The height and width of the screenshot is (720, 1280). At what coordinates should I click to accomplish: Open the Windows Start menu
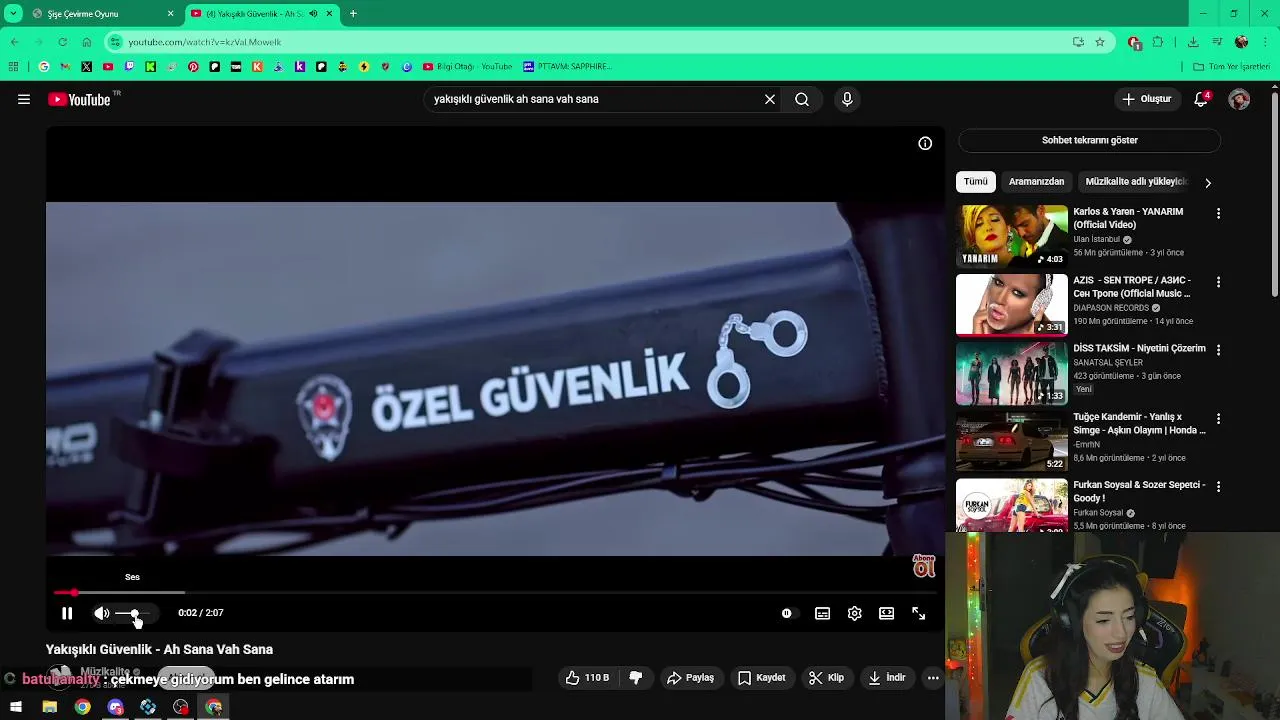pyautogui.click(x=16, y=707)
